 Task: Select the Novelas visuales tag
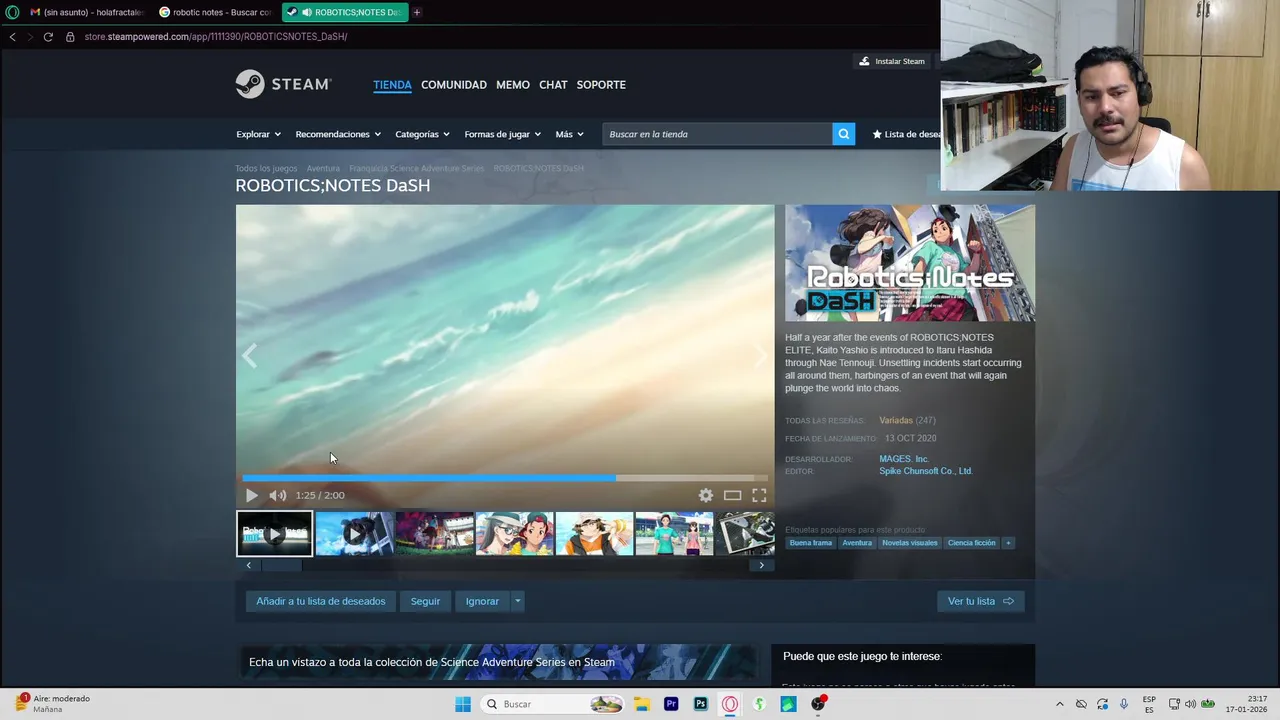(910, 543)
